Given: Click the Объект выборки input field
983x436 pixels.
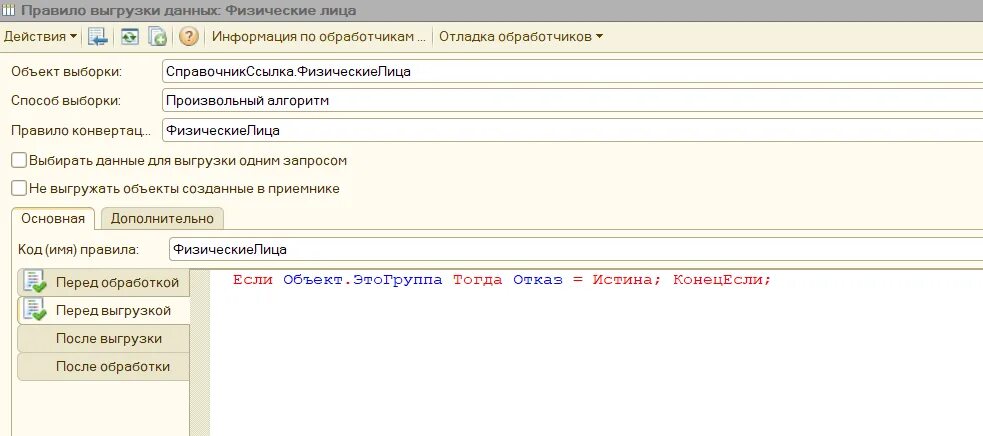Looking at the screenshot, I should [x=572, y=72].
